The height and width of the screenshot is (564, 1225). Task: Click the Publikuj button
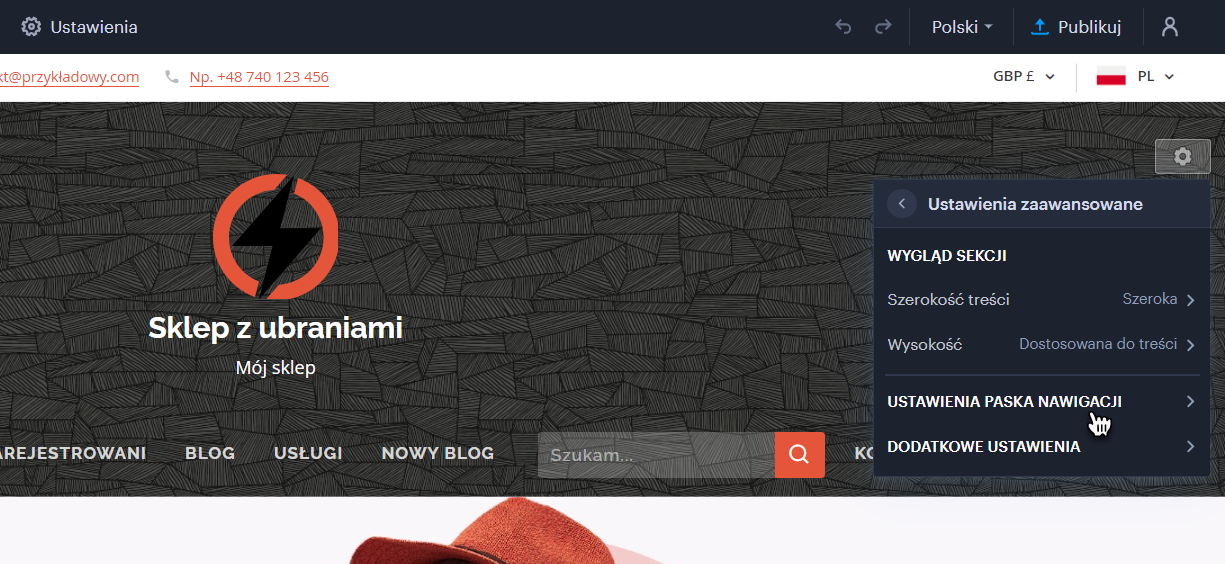(x=1076, y=27)
